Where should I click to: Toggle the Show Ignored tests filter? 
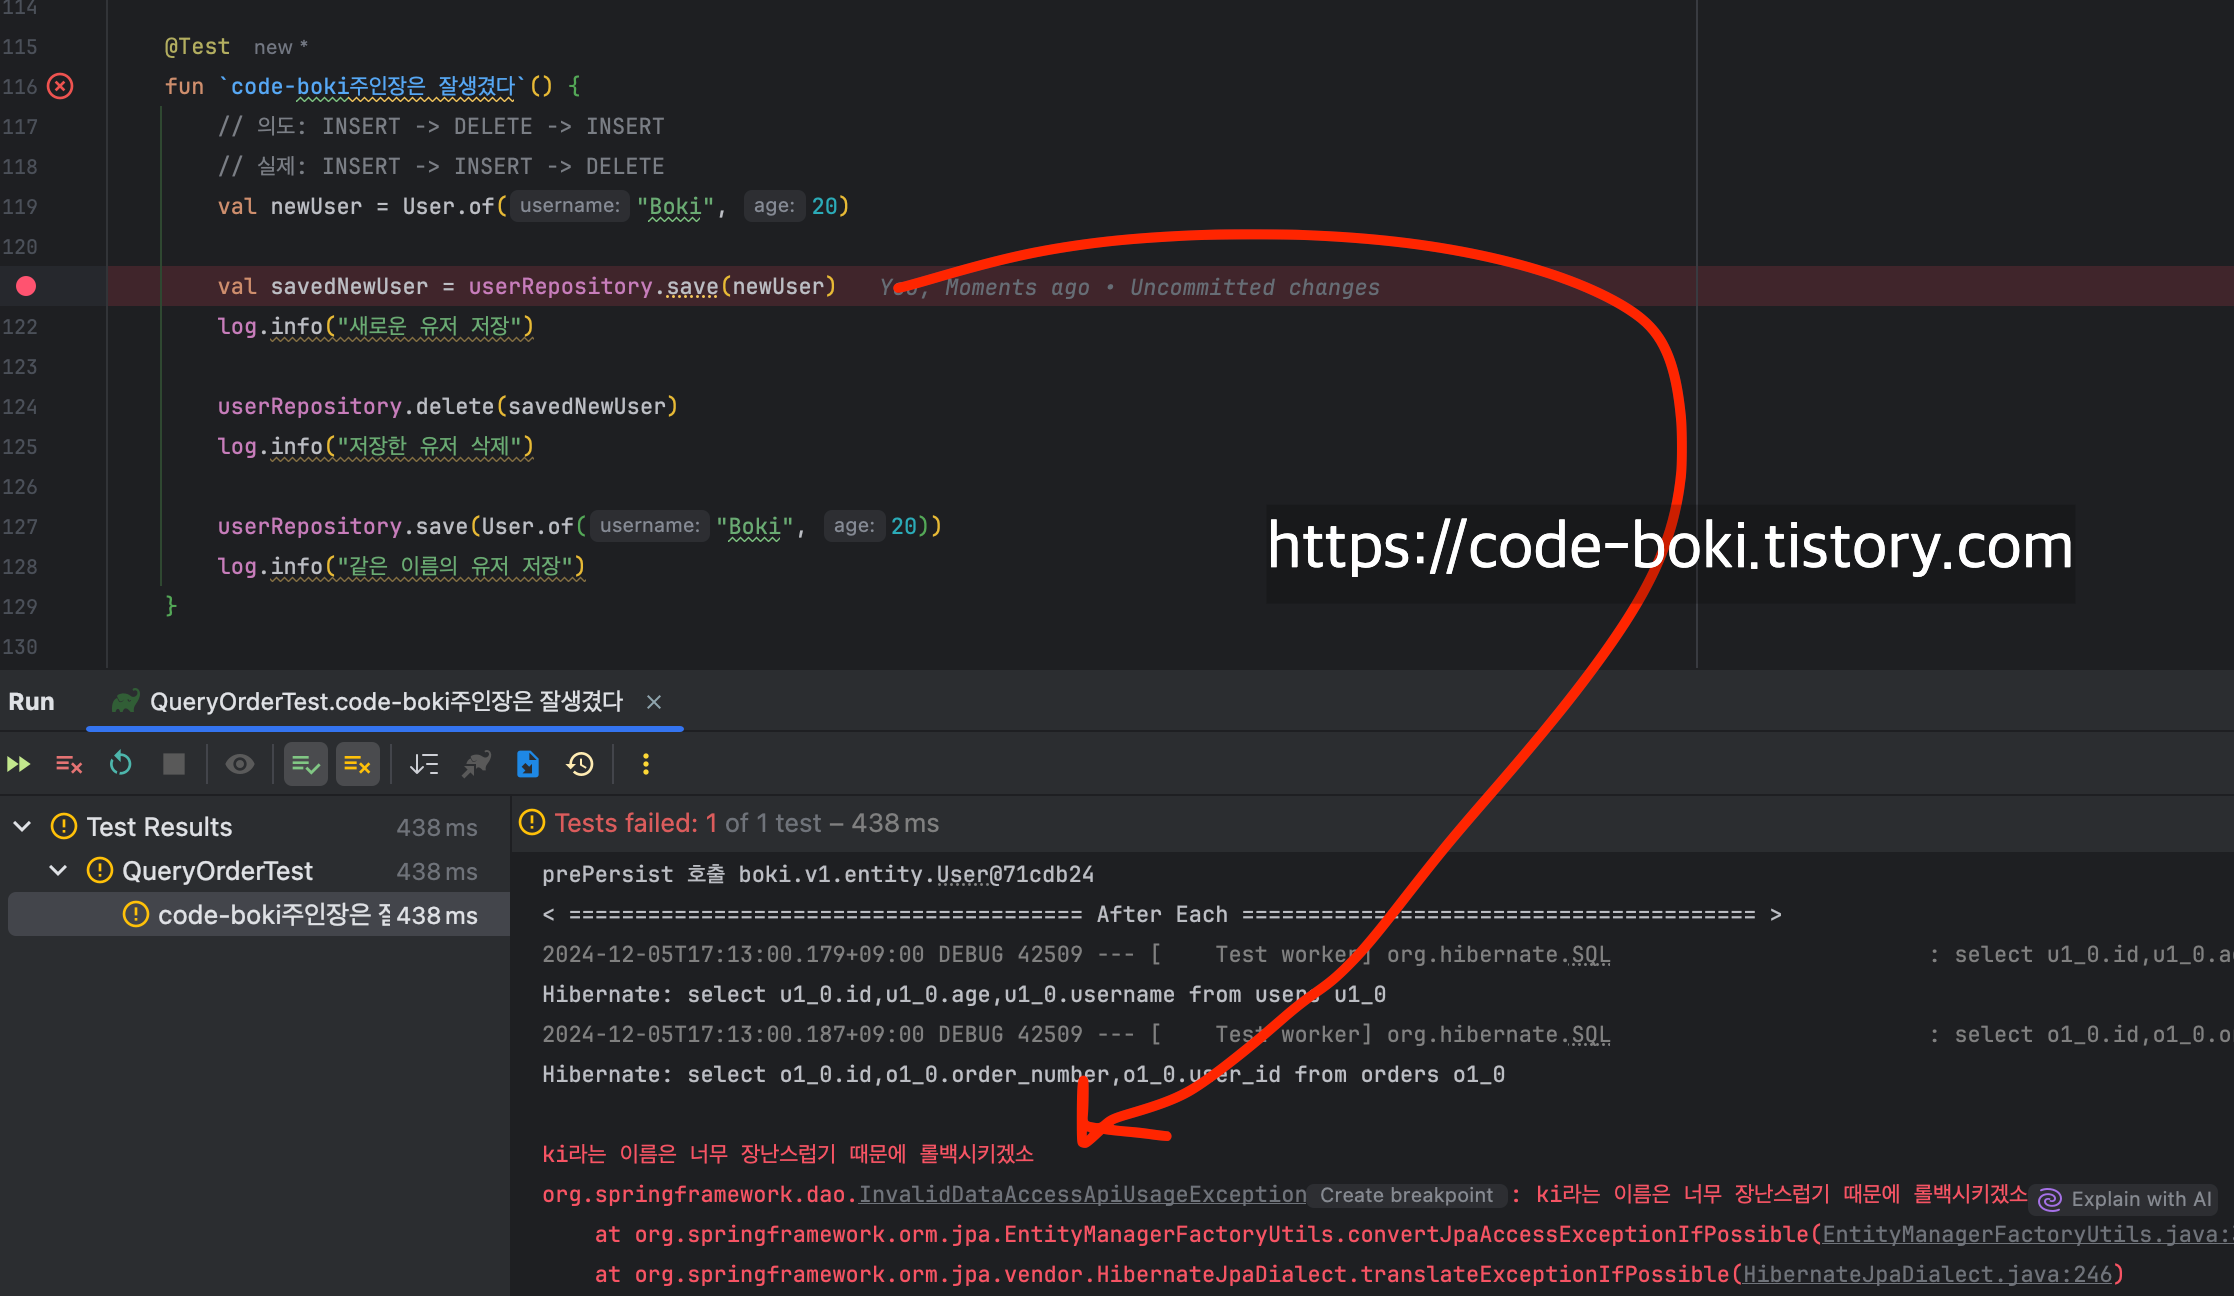[x=357, y=765]
